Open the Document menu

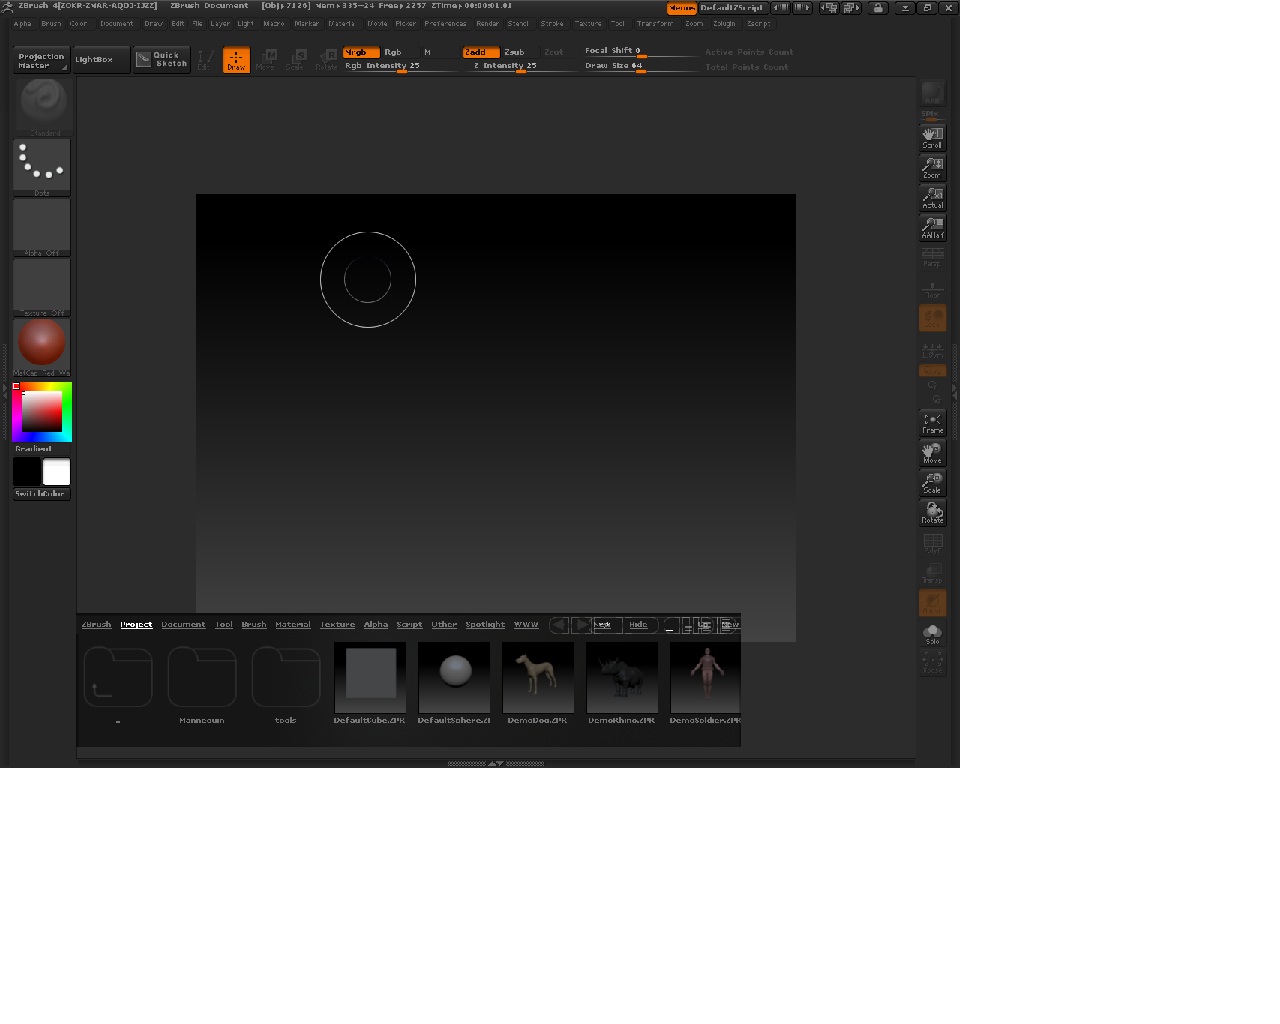pyautogui.click(x=117, y=24)
